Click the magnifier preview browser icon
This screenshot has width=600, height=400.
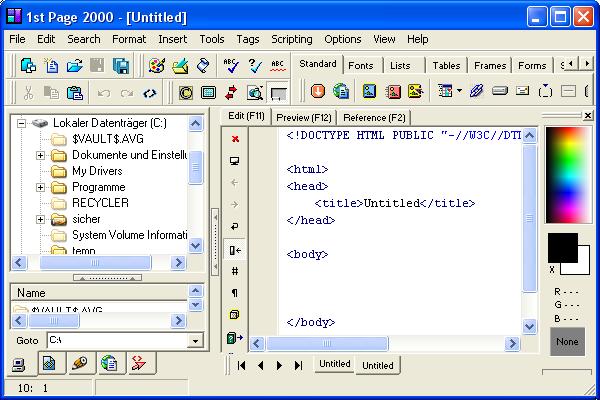(x=254, y=93)
